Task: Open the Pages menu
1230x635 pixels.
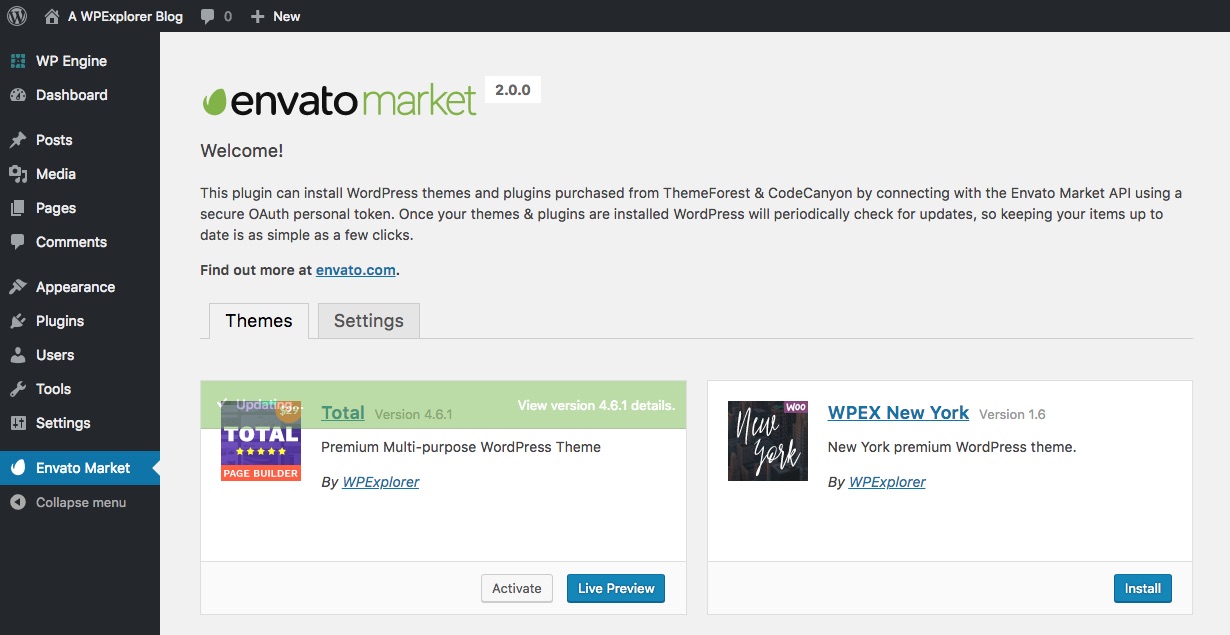Action: point(80,208)
